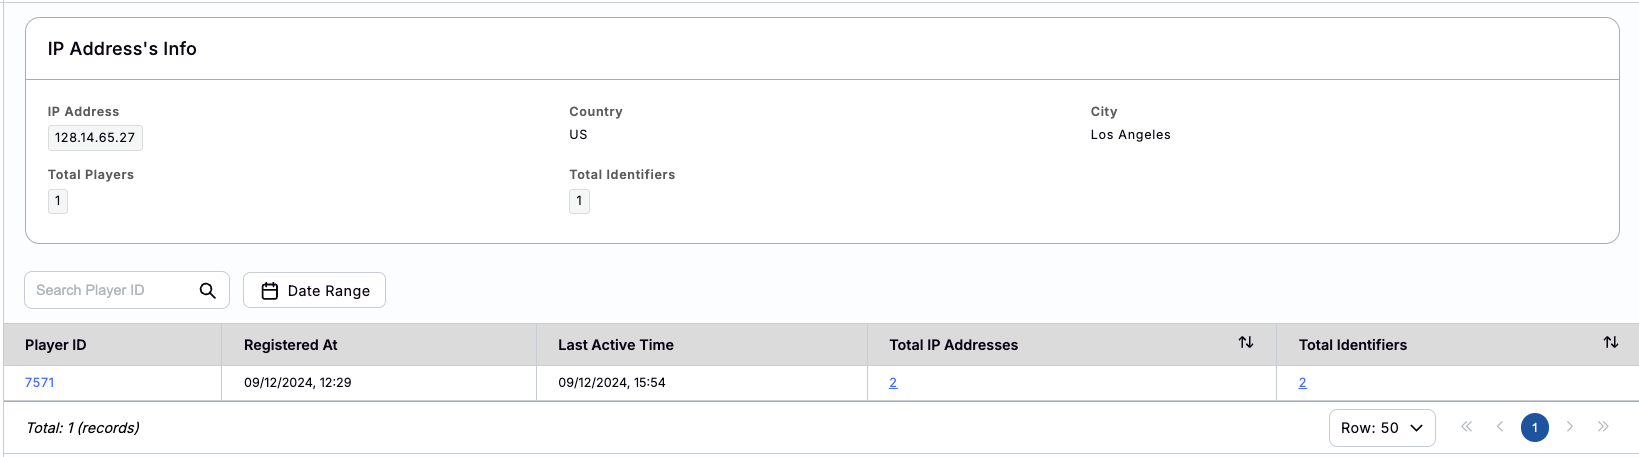This screenshot has width=1639, height=457.
Task: Open Total IP Addresses value link for player 7571
Action: [893, 383]
